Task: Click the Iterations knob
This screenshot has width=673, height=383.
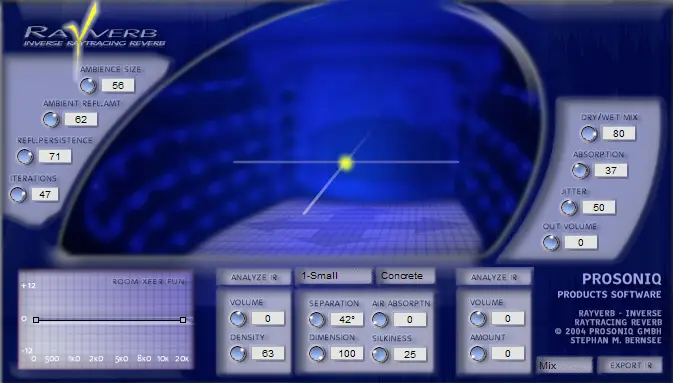Action: (x=18, y=195)
